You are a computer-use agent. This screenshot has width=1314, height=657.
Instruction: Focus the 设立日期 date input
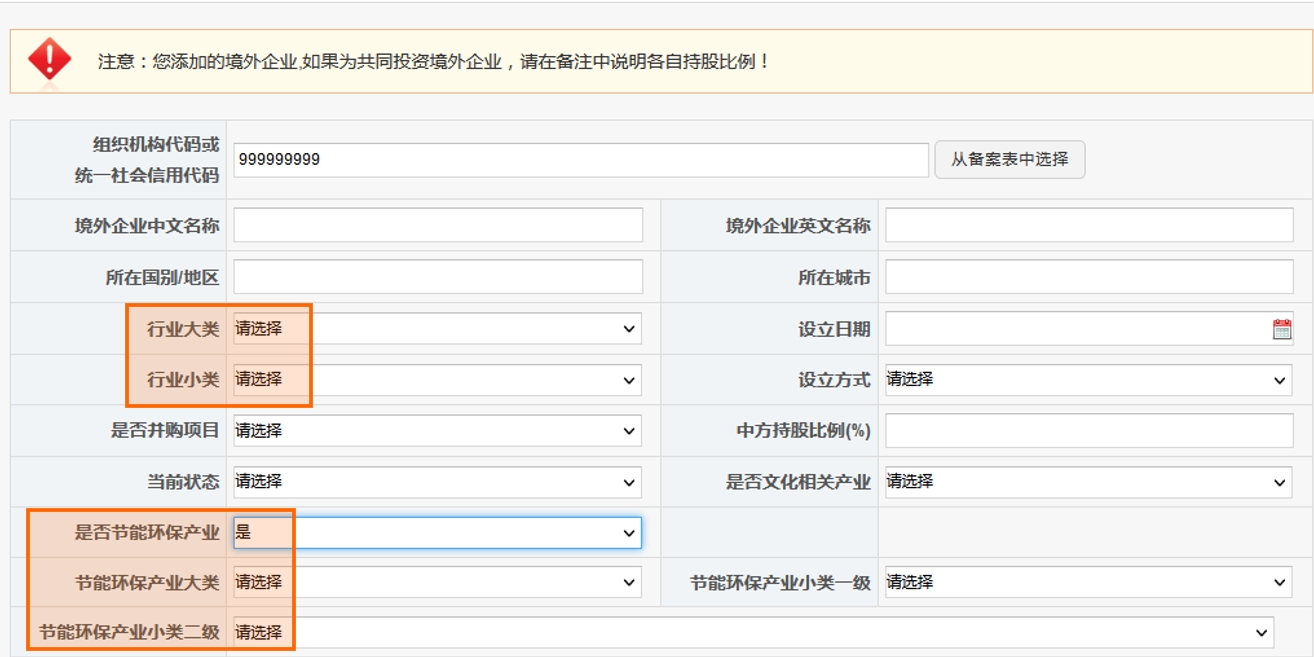pyautogui.click(x=1075, y=329)
